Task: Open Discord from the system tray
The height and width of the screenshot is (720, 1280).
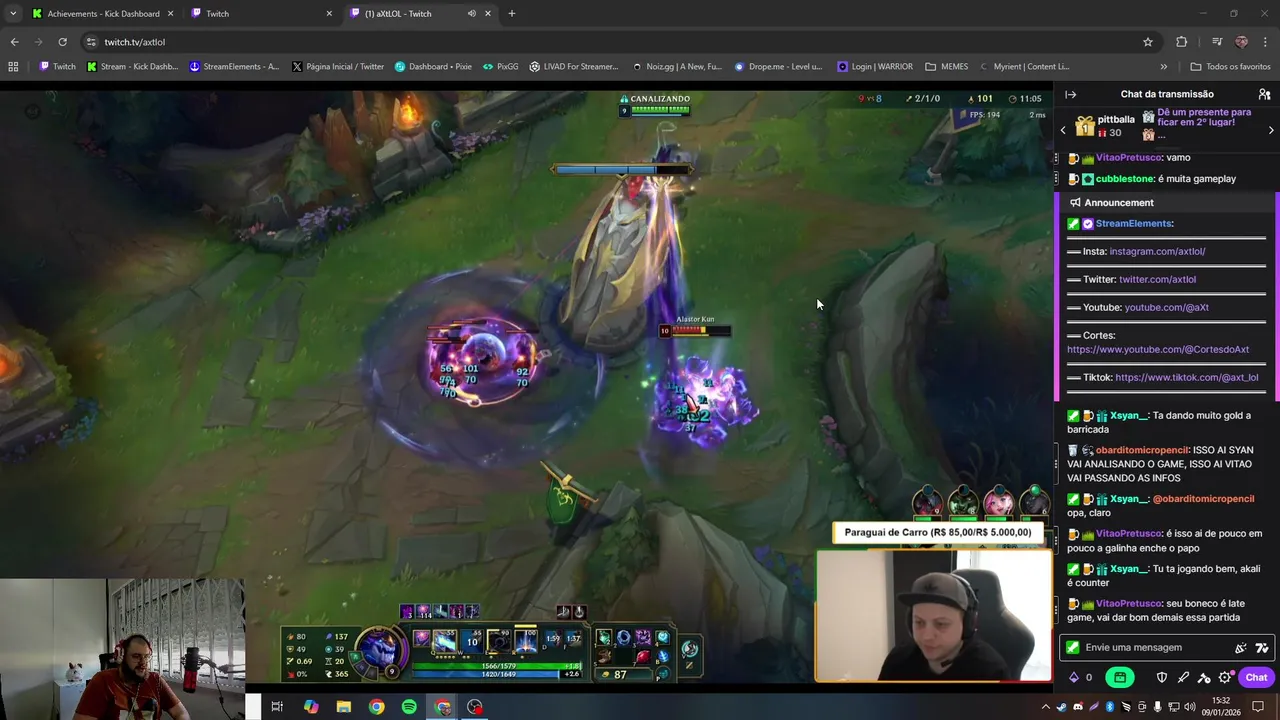Action: (x=1078, y=707)
